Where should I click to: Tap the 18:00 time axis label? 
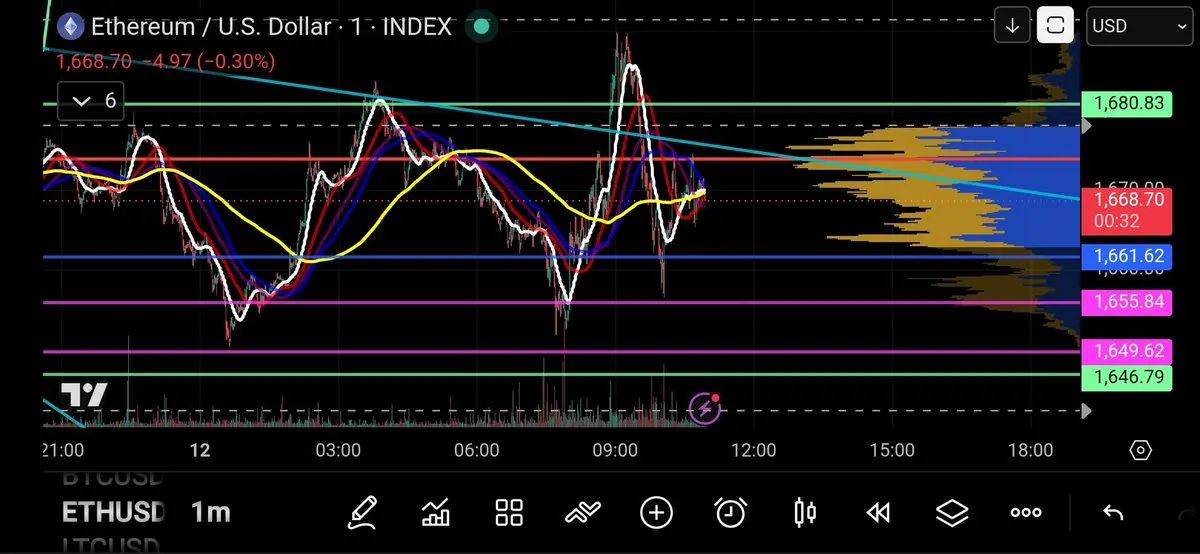[1030, 451]
